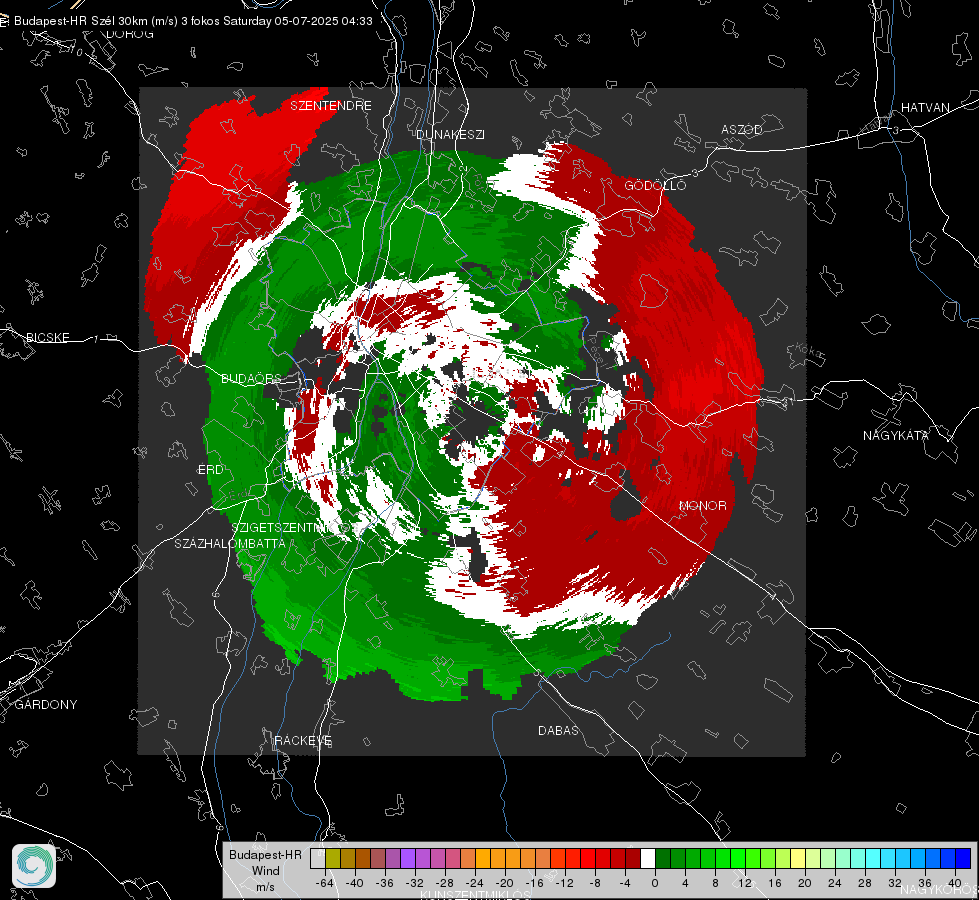This screenshot has height=900, width=979.
Task: Click the GÖDÖLLŐ town label
Action: [x=655, y=185]
